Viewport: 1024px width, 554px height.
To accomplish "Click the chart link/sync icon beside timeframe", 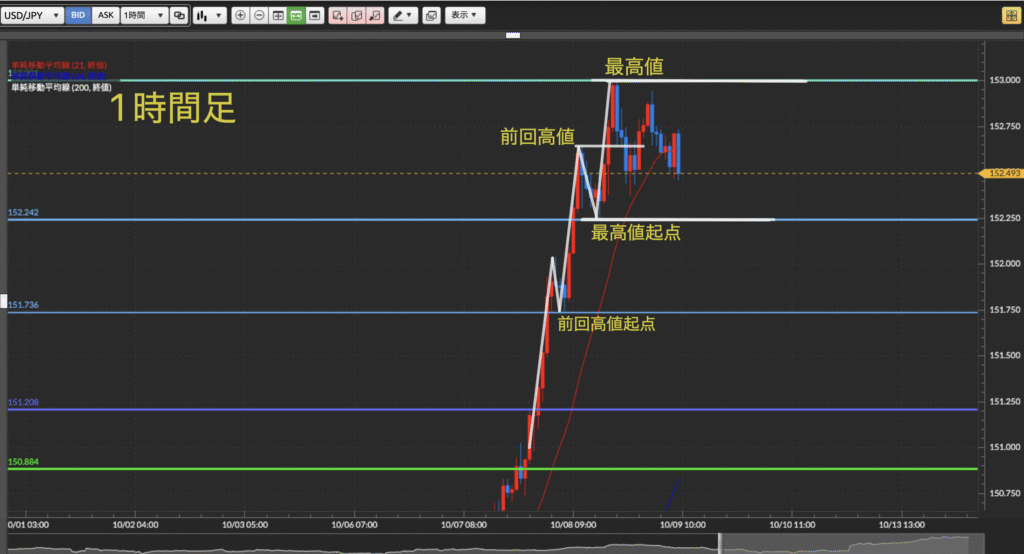I will click(179, 16).
